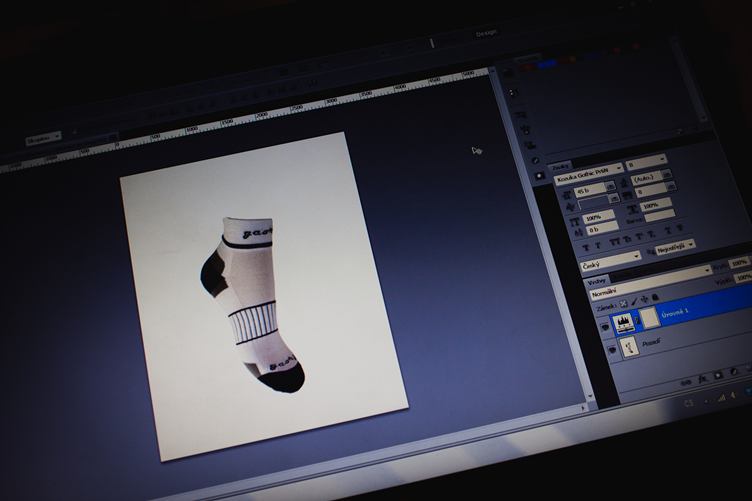Click the link layers icon at panel bottom

coord(686,383)
